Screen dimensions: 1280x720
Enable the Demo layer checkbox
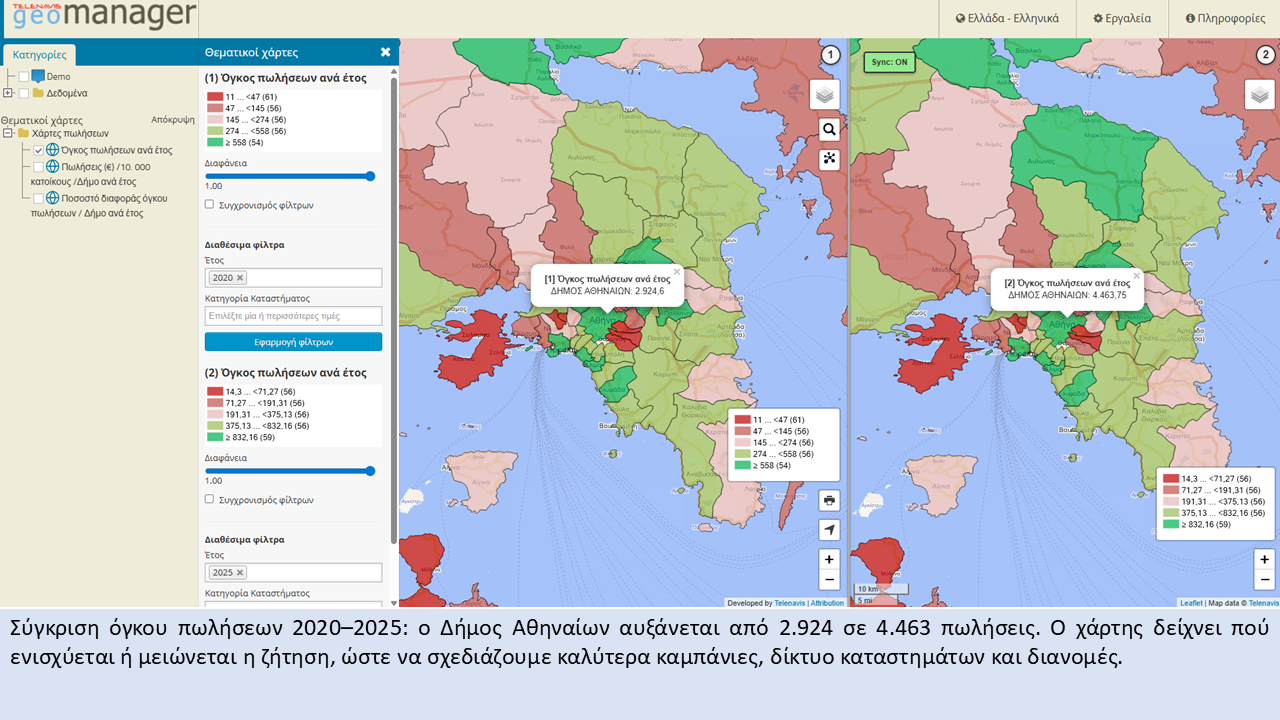(24, 77)
